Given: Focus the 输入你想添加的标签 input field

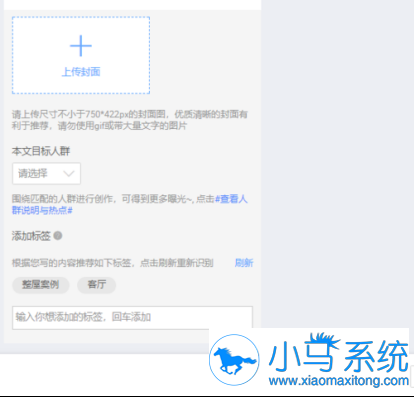Looking at the screenshot, I should pos(132,318).
